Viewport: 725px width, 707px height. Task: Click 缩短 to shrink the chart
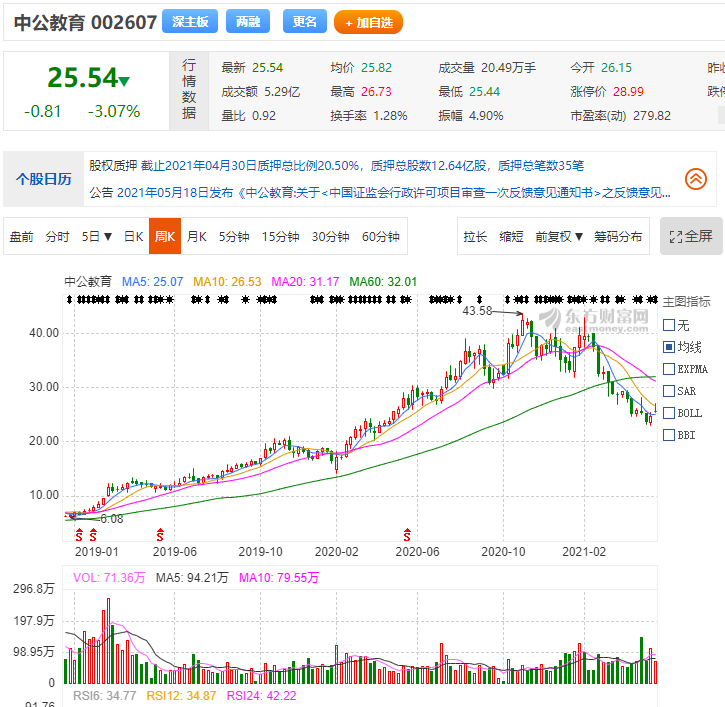pos(511,237)
